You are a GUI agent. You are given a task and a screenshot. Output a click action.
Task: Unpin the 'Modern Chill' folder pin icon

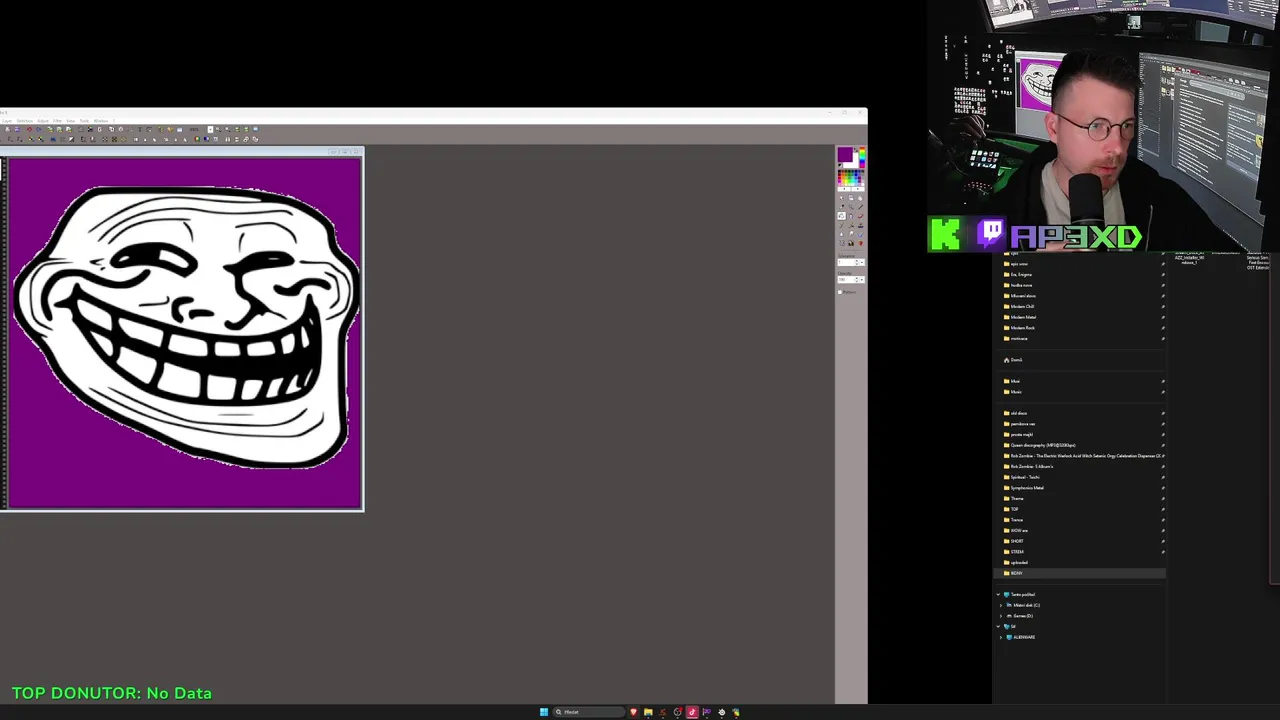click(1162, 306)
